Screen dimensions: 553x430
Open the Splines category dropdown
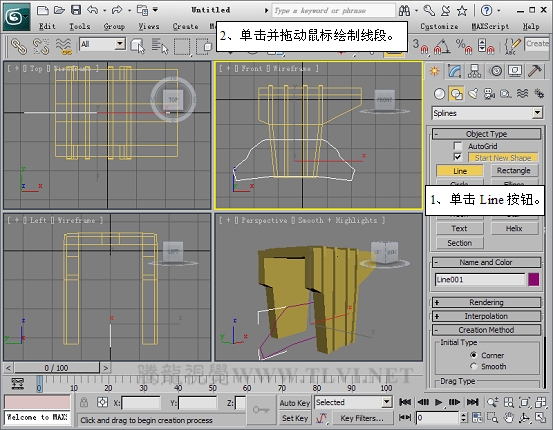[487, 113]
